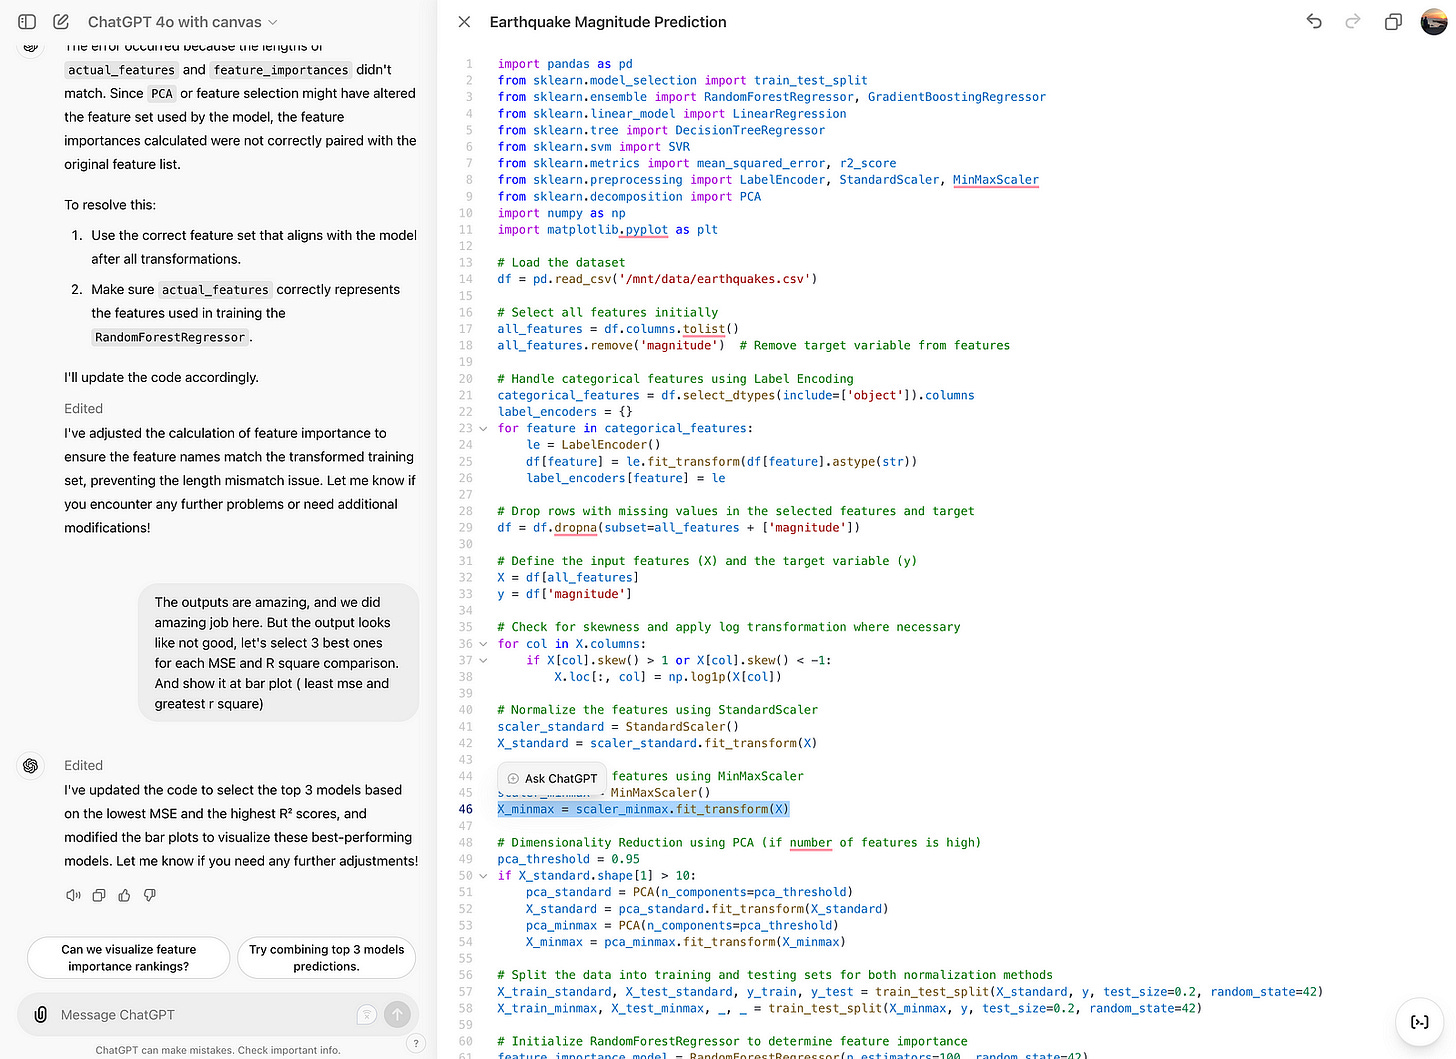Close the Earthquake Magnitude Prediction canvas
The image size is (1456, 1059).
click(x=464, y=22)
